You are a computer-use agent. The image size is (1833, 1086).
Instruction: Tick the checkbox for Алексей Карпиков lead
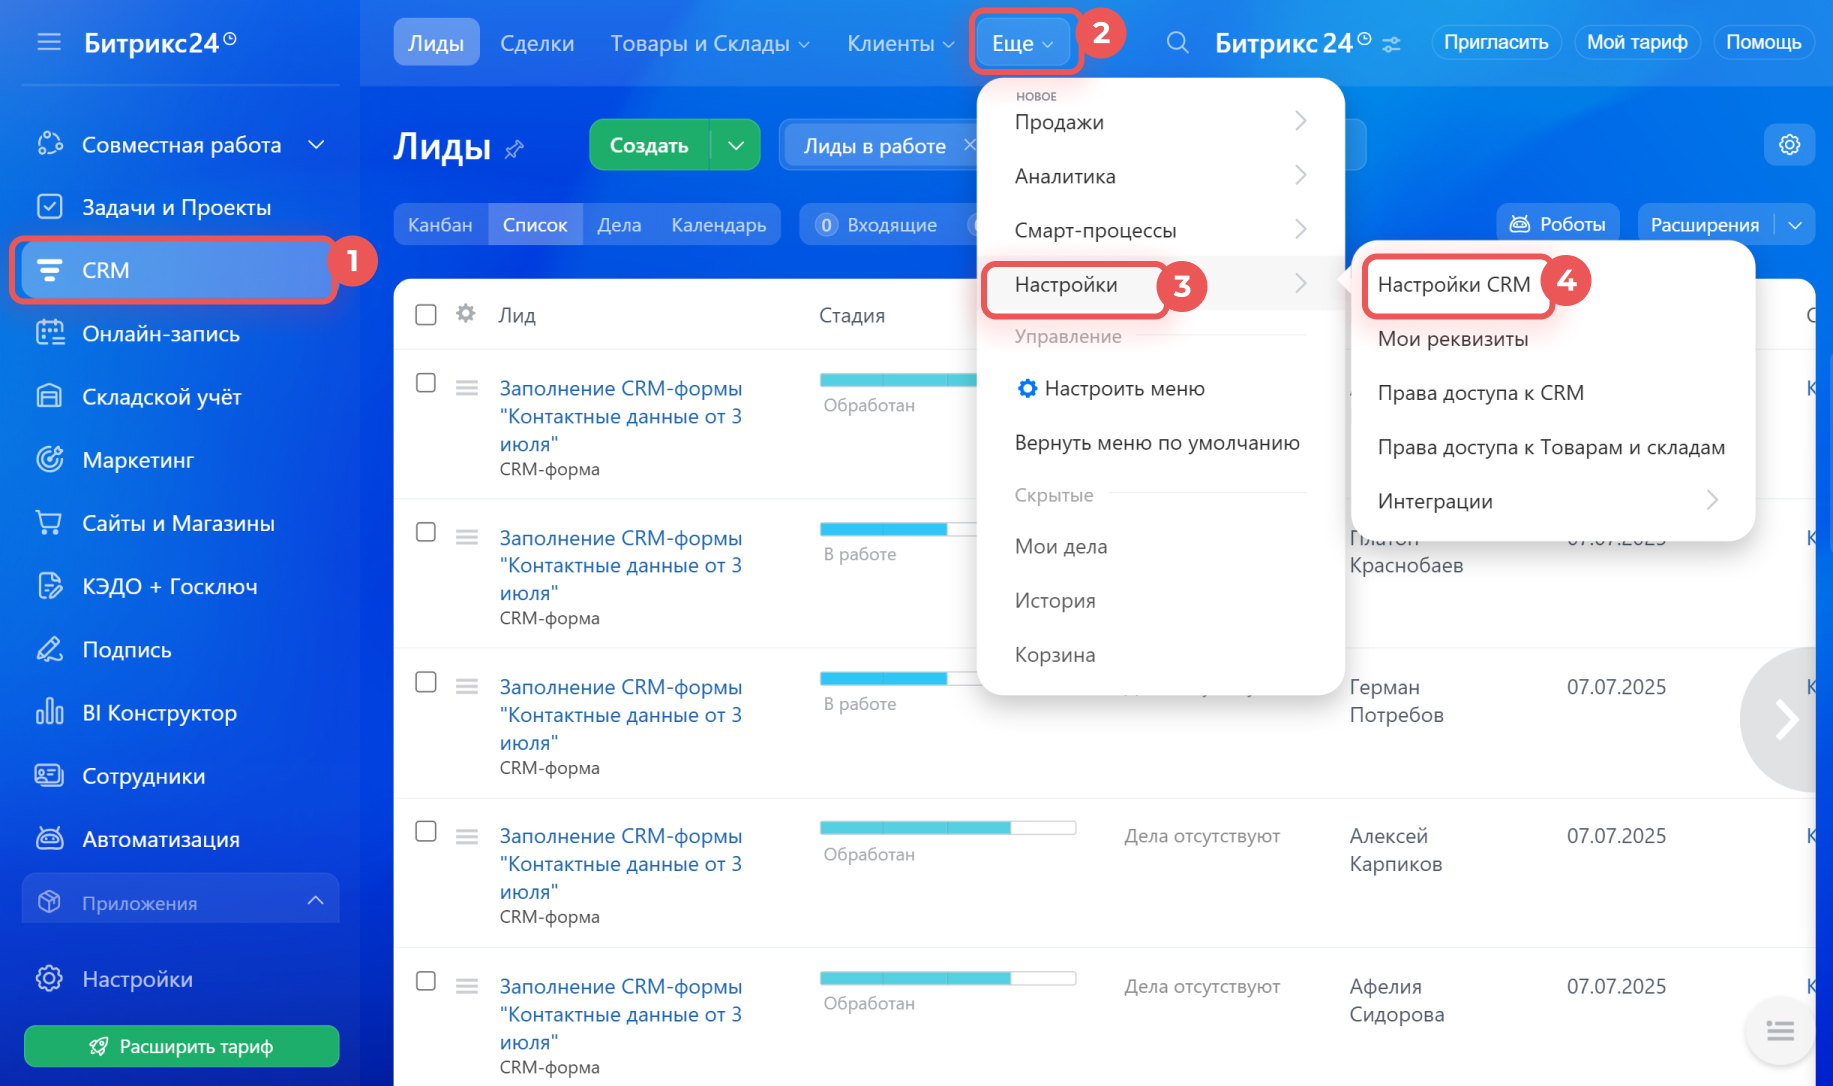coord(426,831)
